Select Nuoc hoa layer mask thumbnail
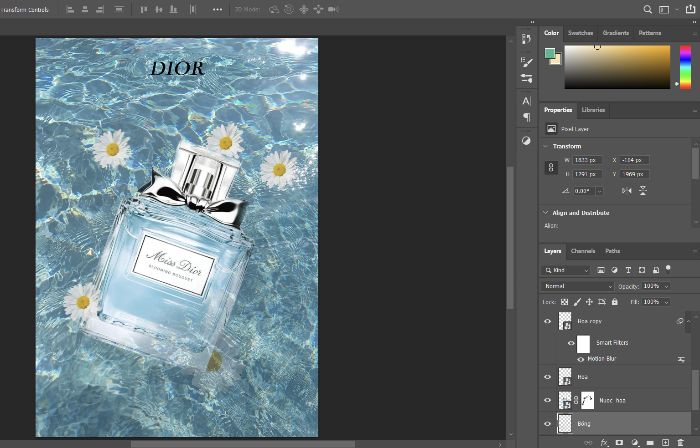This screenshot has width=700, height=448. tap(587, 400)
